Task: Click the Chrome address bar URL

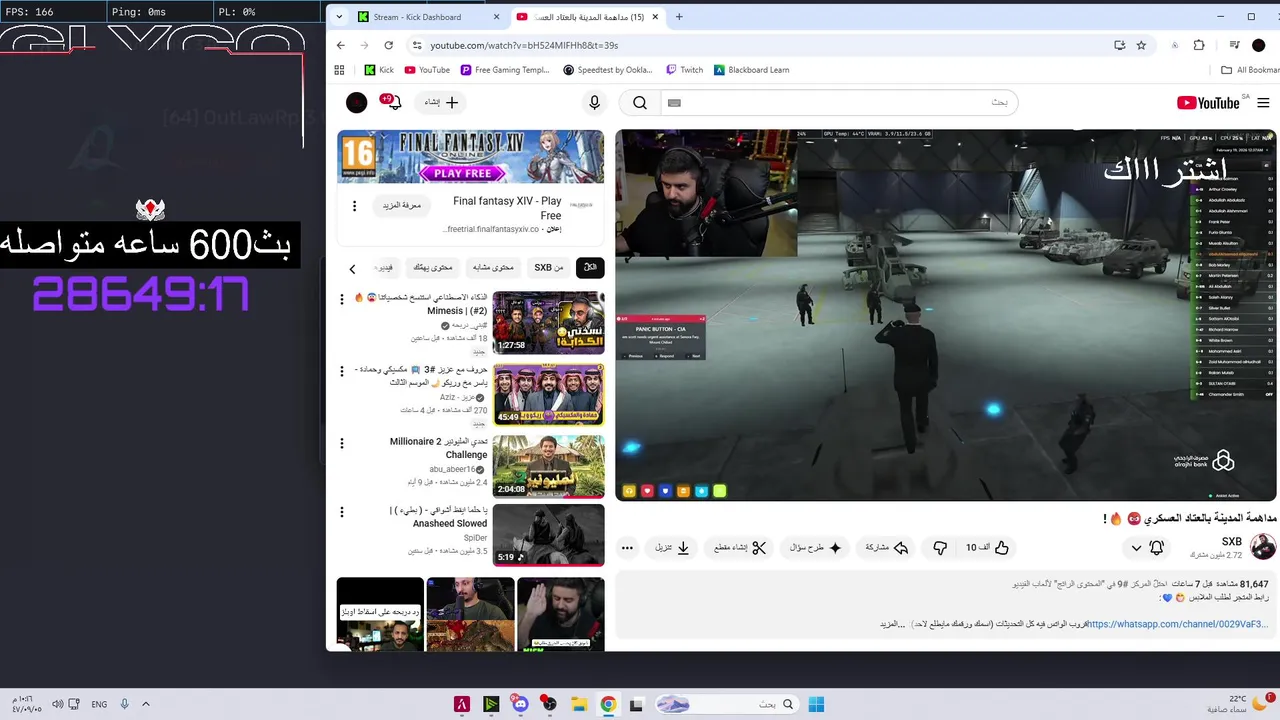Action: tap(524, 45)
